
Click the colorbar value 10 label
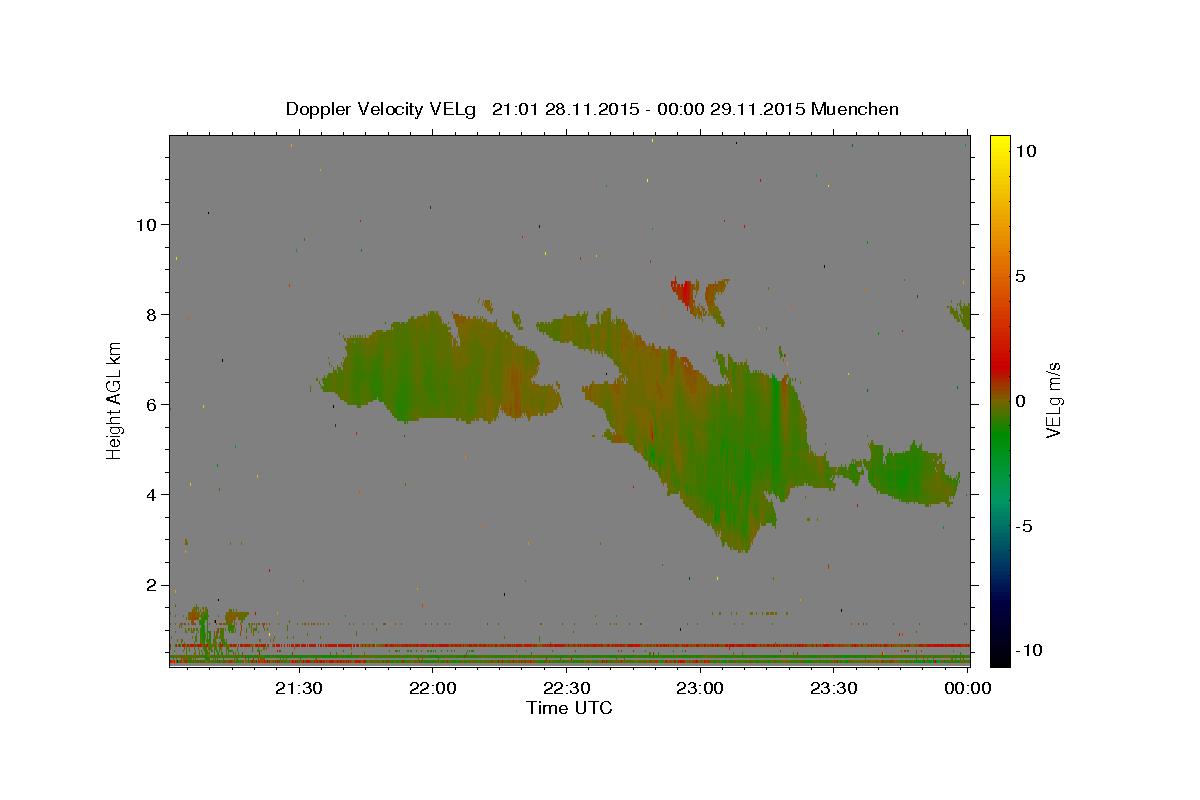pos(1026,151)
